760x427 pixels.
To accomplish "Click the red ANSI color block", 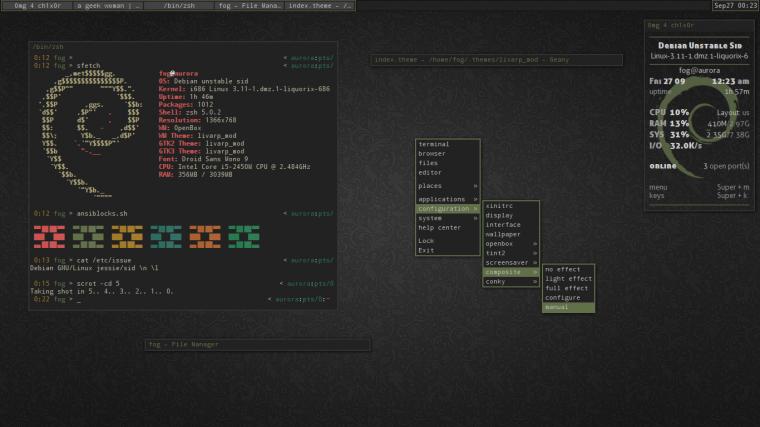I will (48, 236).
